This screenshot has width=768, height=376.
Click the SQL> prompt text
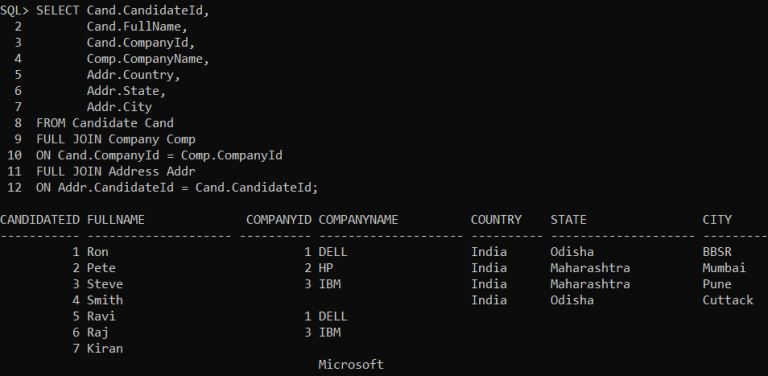pos(14,11)
